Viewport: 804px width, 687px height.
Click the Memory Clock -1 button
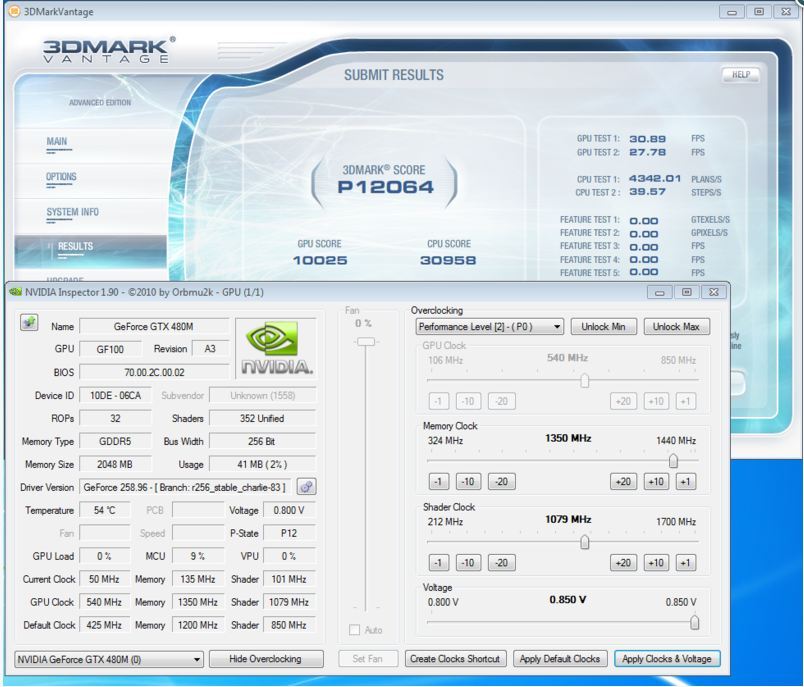(x=438, y=481)
